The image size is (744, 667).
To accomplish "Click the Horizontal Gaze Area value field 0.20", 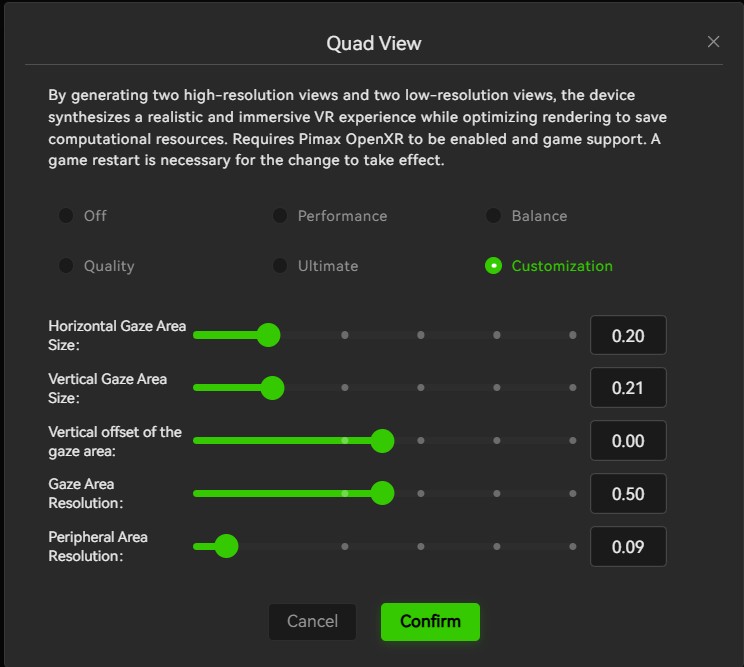I will (x=628, y=335).
